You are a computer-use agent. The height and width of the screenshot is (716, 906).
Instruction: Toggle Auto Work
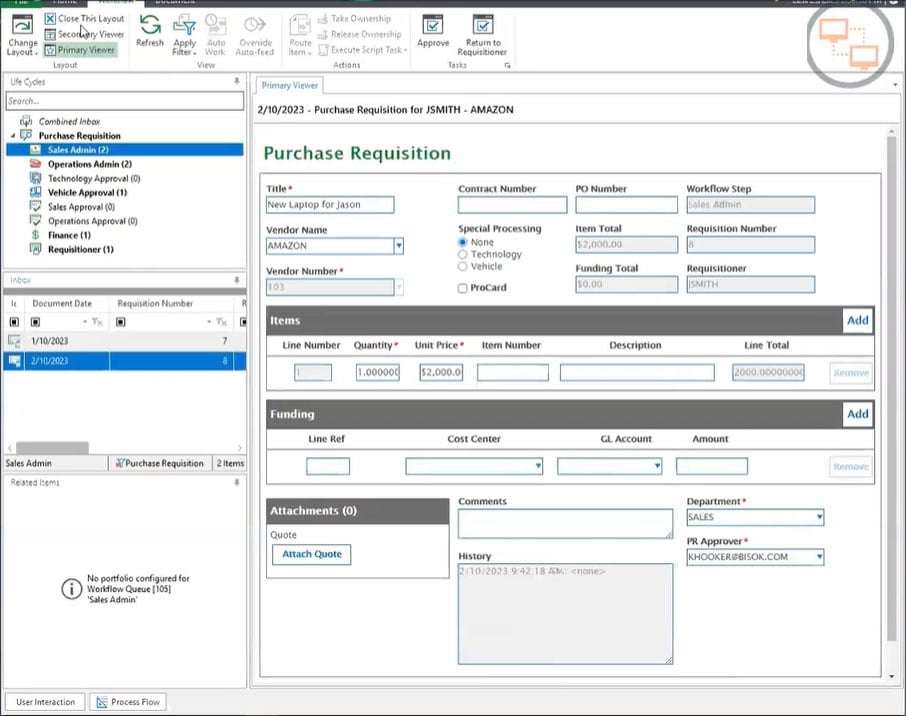click(x=216, y=35)
